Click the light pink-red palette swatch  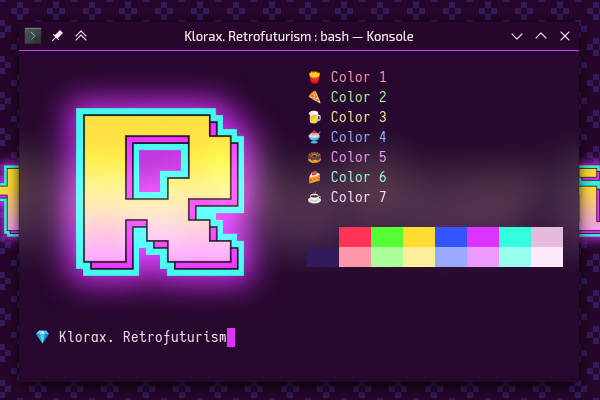(x=355, y=257)
